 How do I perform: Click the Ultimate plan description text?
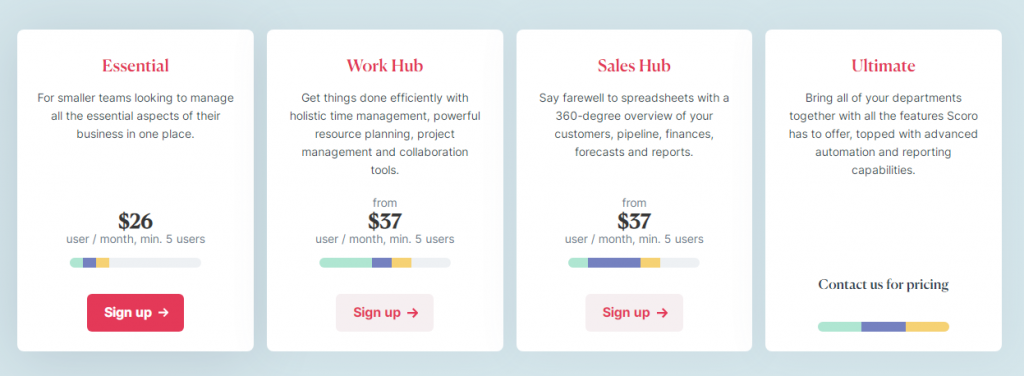point(884,134)
